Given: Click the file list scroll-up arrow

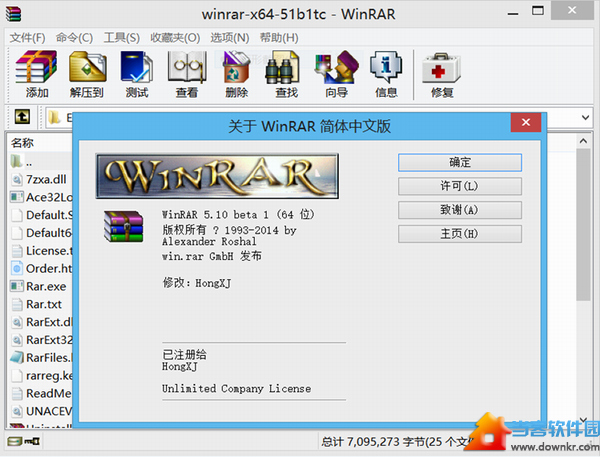Looking at the screenshot, I should (x=583, y=141).
